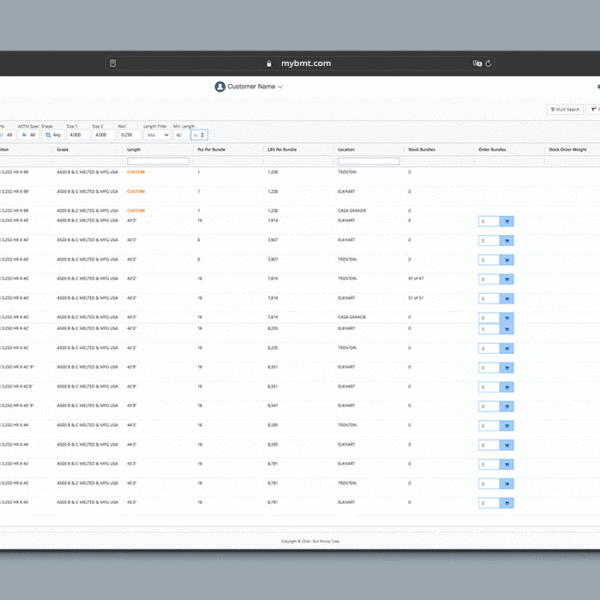Open the Length Filter Min dropdown

[156, 134]
